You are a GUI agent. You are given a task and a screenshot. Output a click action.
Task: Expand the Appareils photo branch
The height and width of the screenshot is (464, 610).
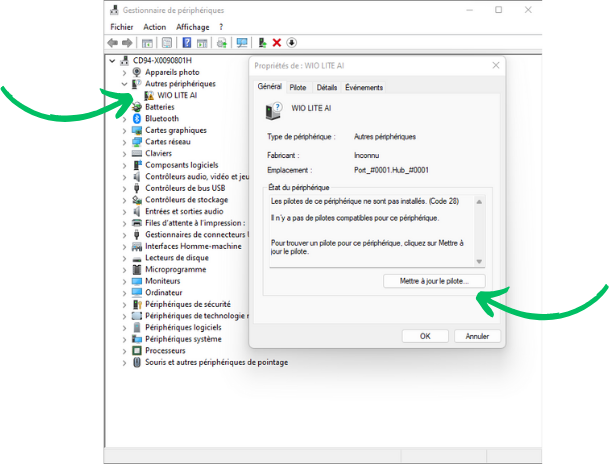coord(124,73)
